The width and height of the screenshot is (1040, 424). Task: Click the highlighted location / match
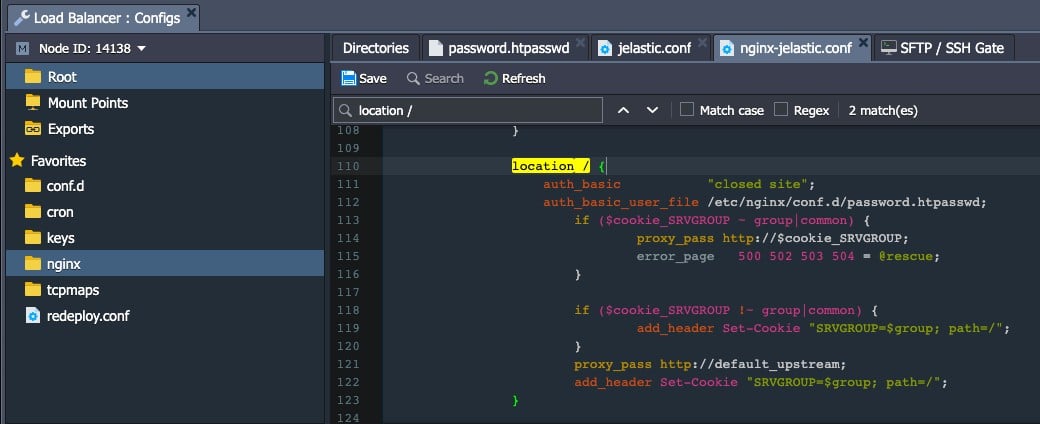[551, 166]
